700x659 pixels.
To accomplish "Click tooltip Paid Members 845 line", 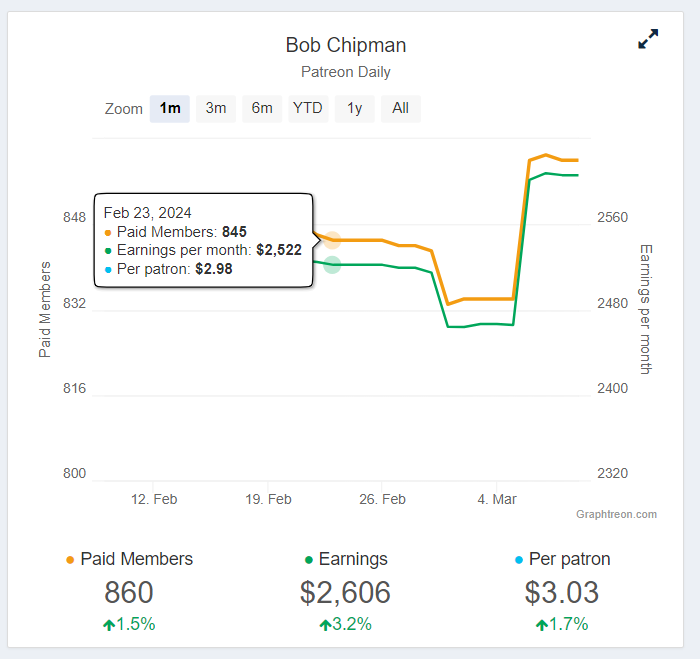I will pyautogui.click(x=175, y=232).
